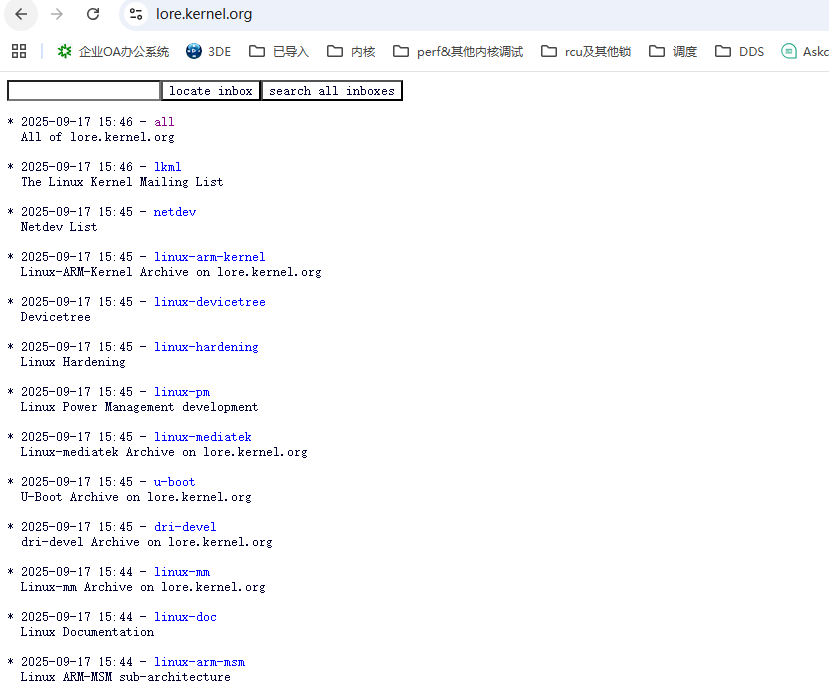Click the lore.kernel.org address bar
829x694 pixels.
(476, 14)
